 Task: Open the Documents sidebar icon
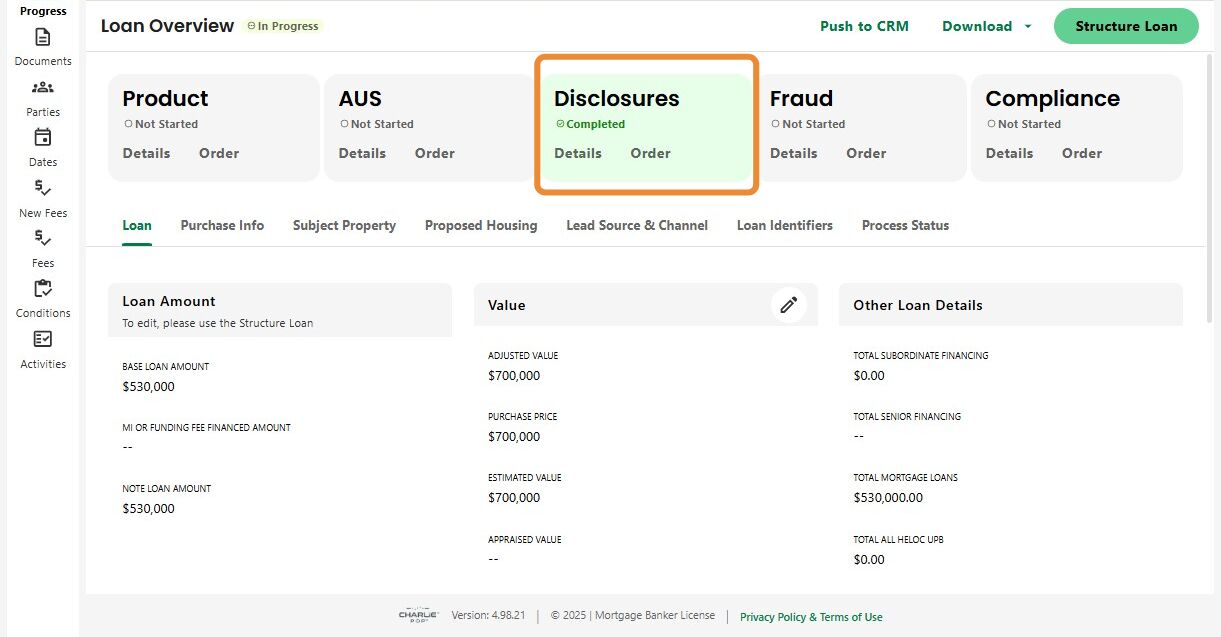[43, 37]
